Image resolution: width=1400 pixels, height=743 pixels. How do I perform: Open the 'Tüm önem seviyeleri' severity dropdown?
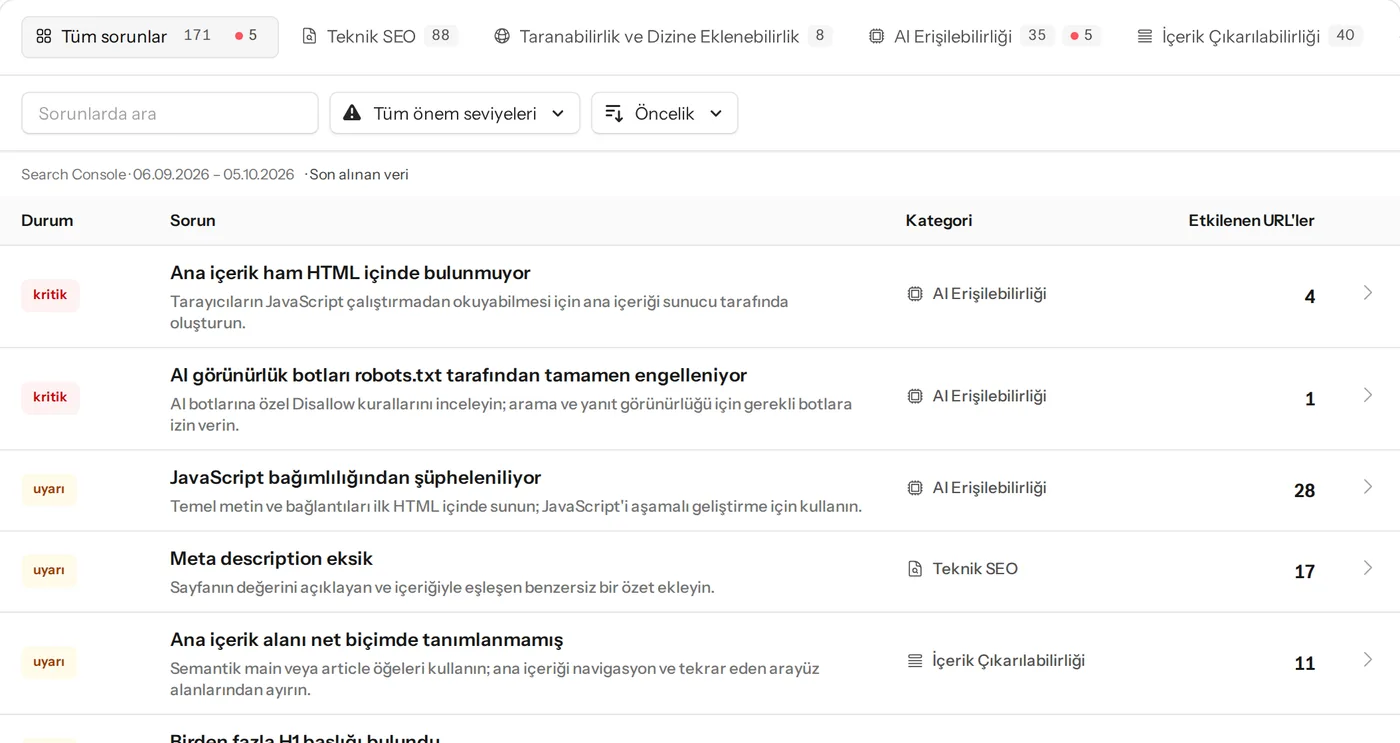point(455,113)
